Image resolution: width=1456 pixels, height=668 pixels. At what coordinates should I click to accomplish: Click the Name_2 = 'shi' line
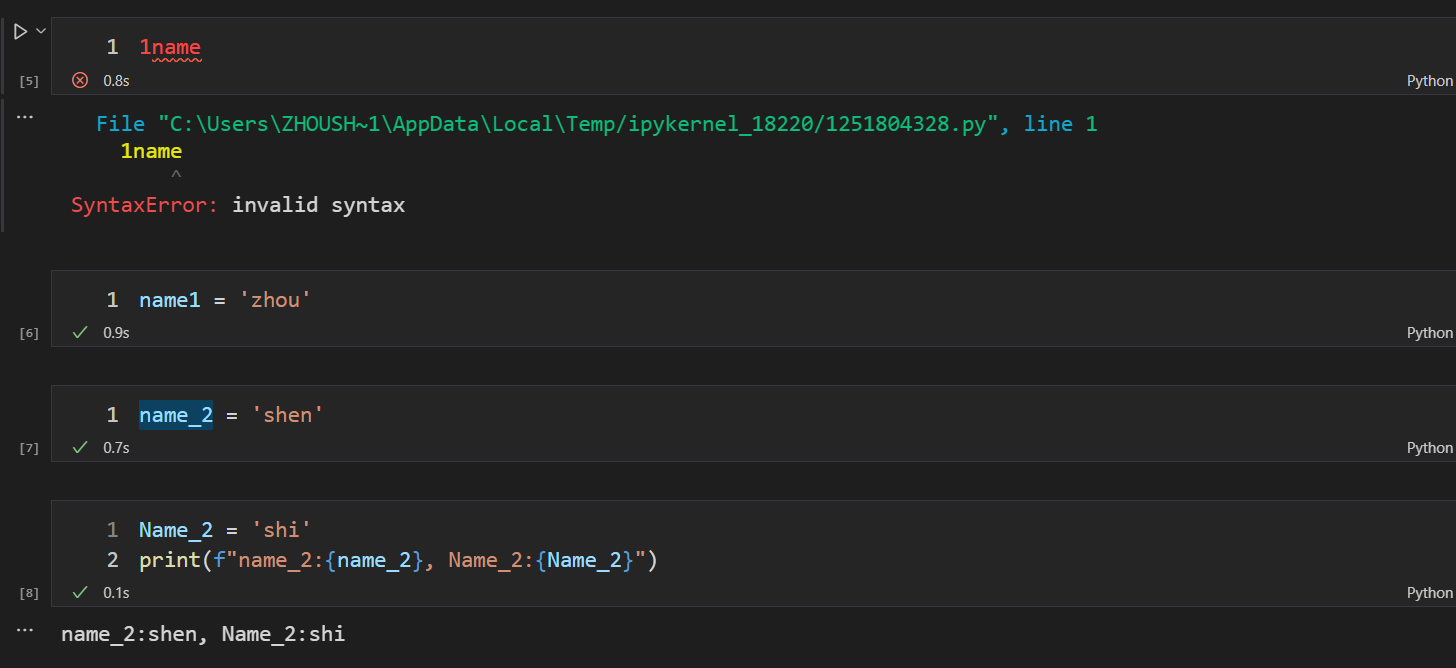coord(225,529)
